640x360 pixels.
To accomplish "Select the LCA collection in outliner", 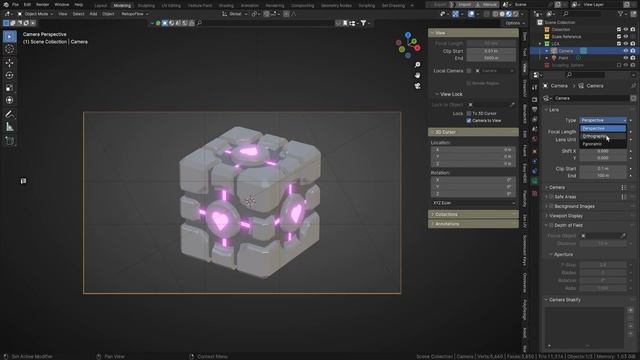I will (x=556, y=44).
